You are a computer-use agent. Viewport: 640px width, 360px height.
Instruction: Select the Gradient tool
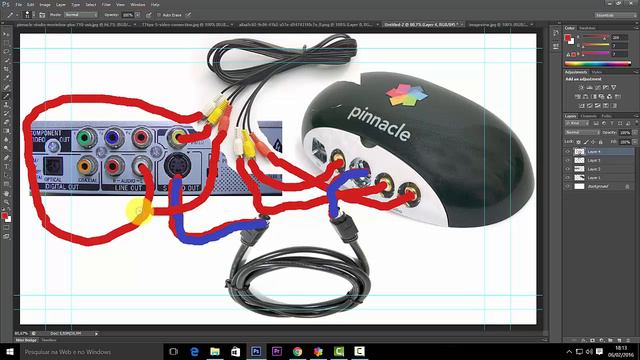6,131
